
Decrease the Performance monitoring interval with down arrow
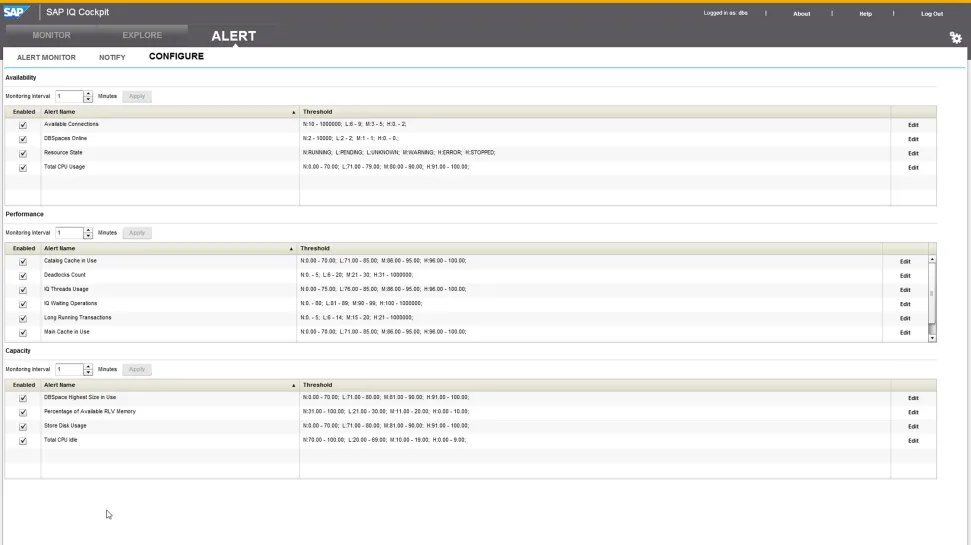(x=89, y=236)
